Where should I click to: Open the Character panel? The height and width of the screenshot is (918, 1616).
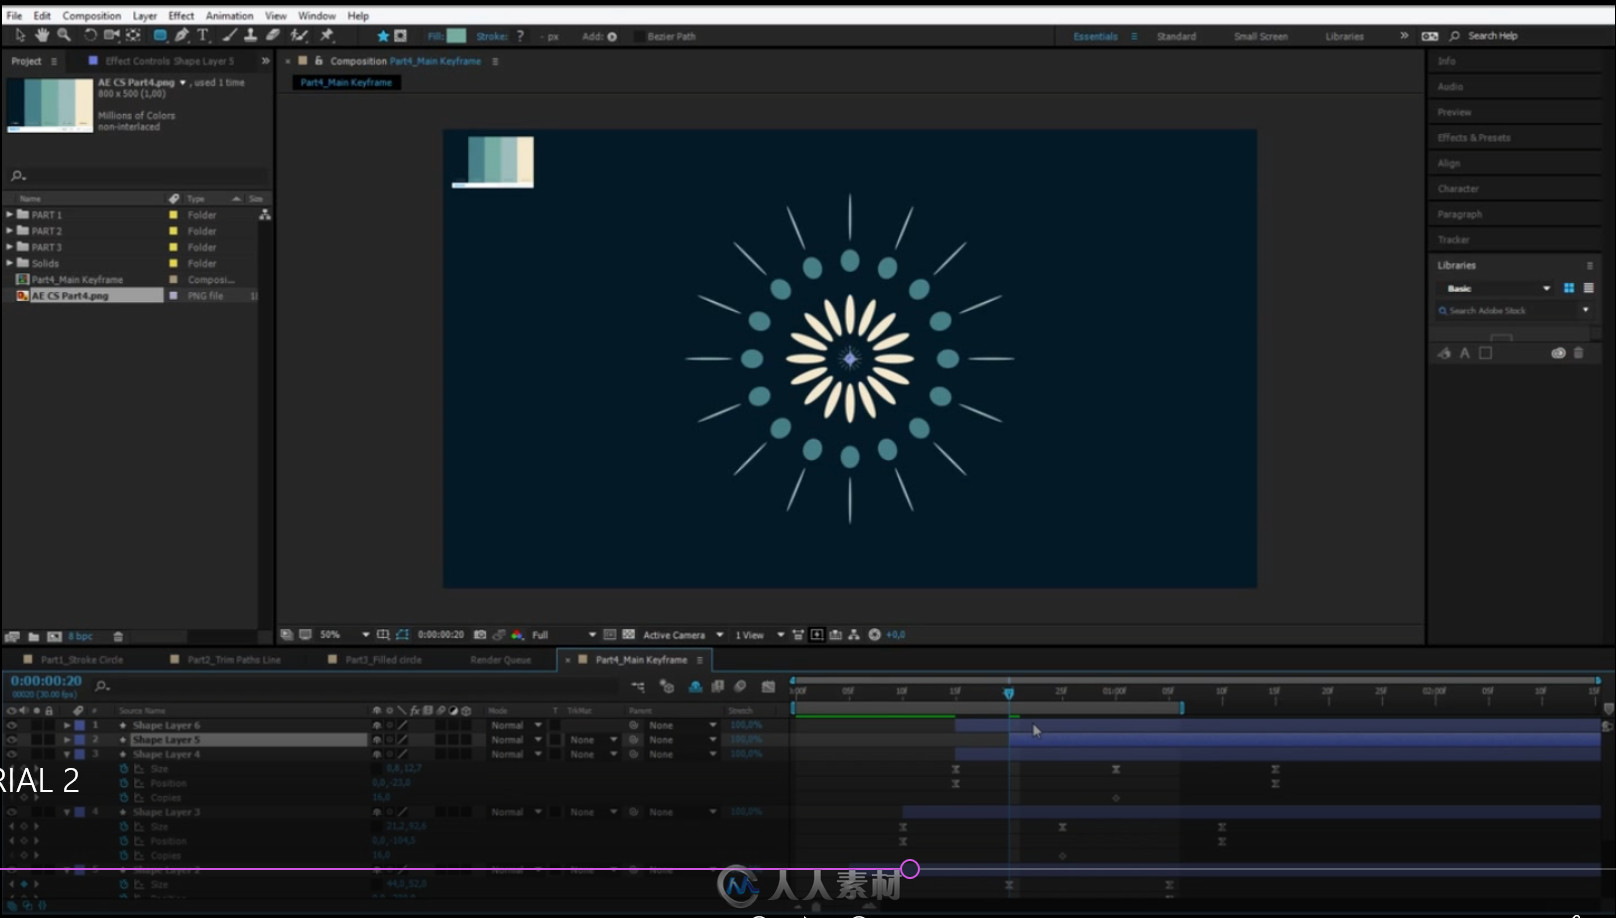[1458, 189]
